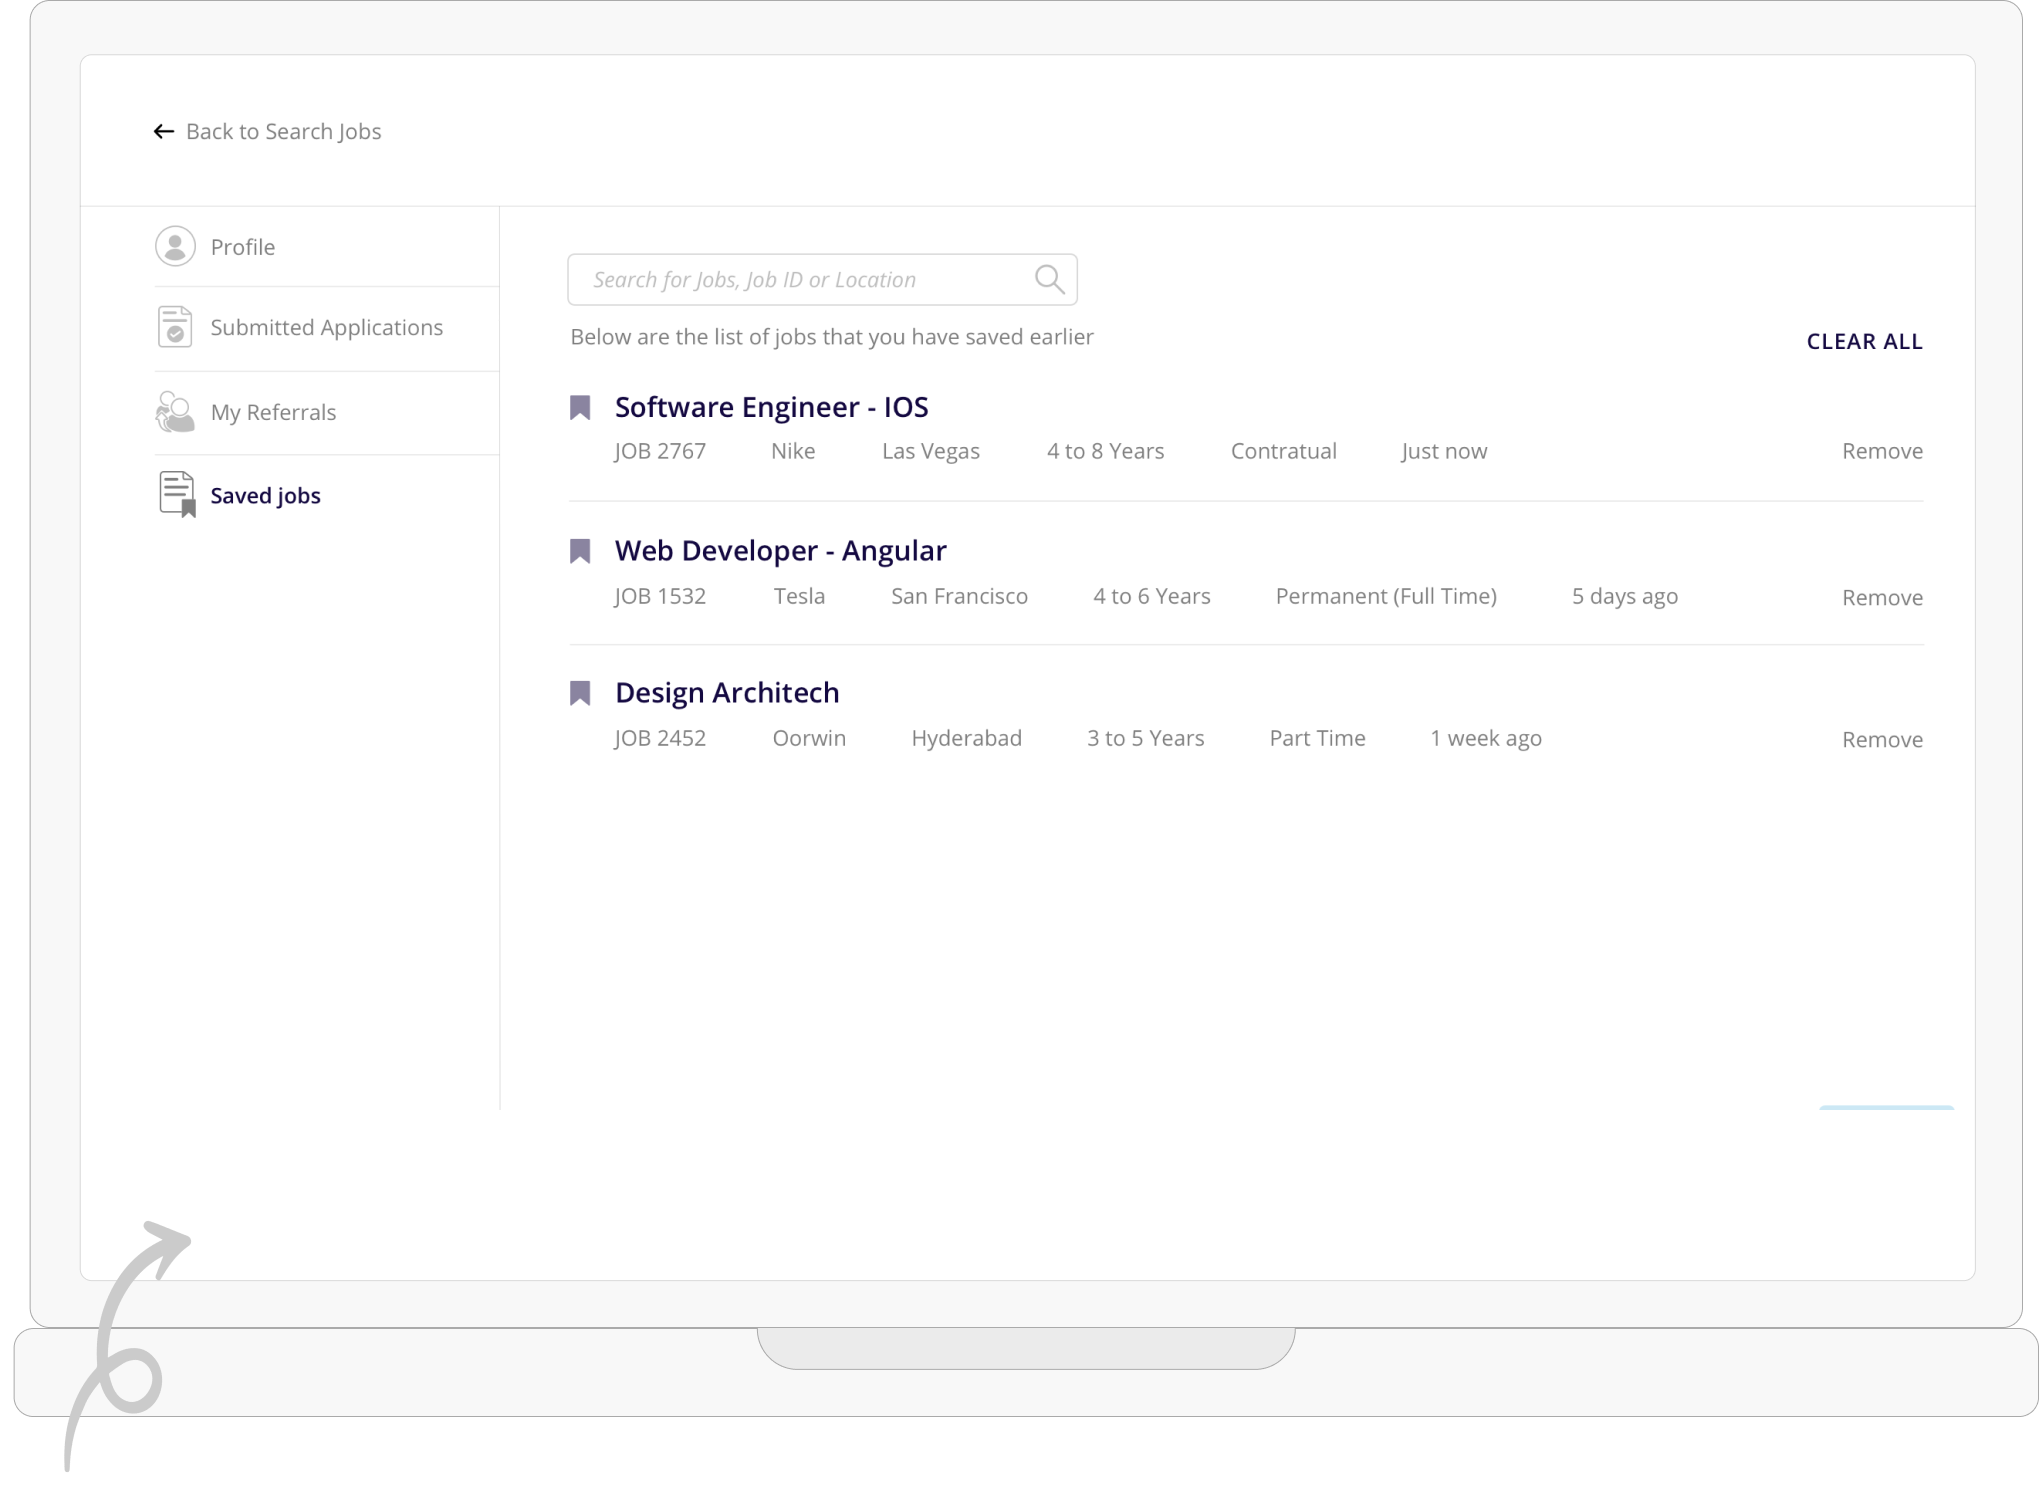
Task: Remove the Oorwin job 2452
Action: 1882,740
